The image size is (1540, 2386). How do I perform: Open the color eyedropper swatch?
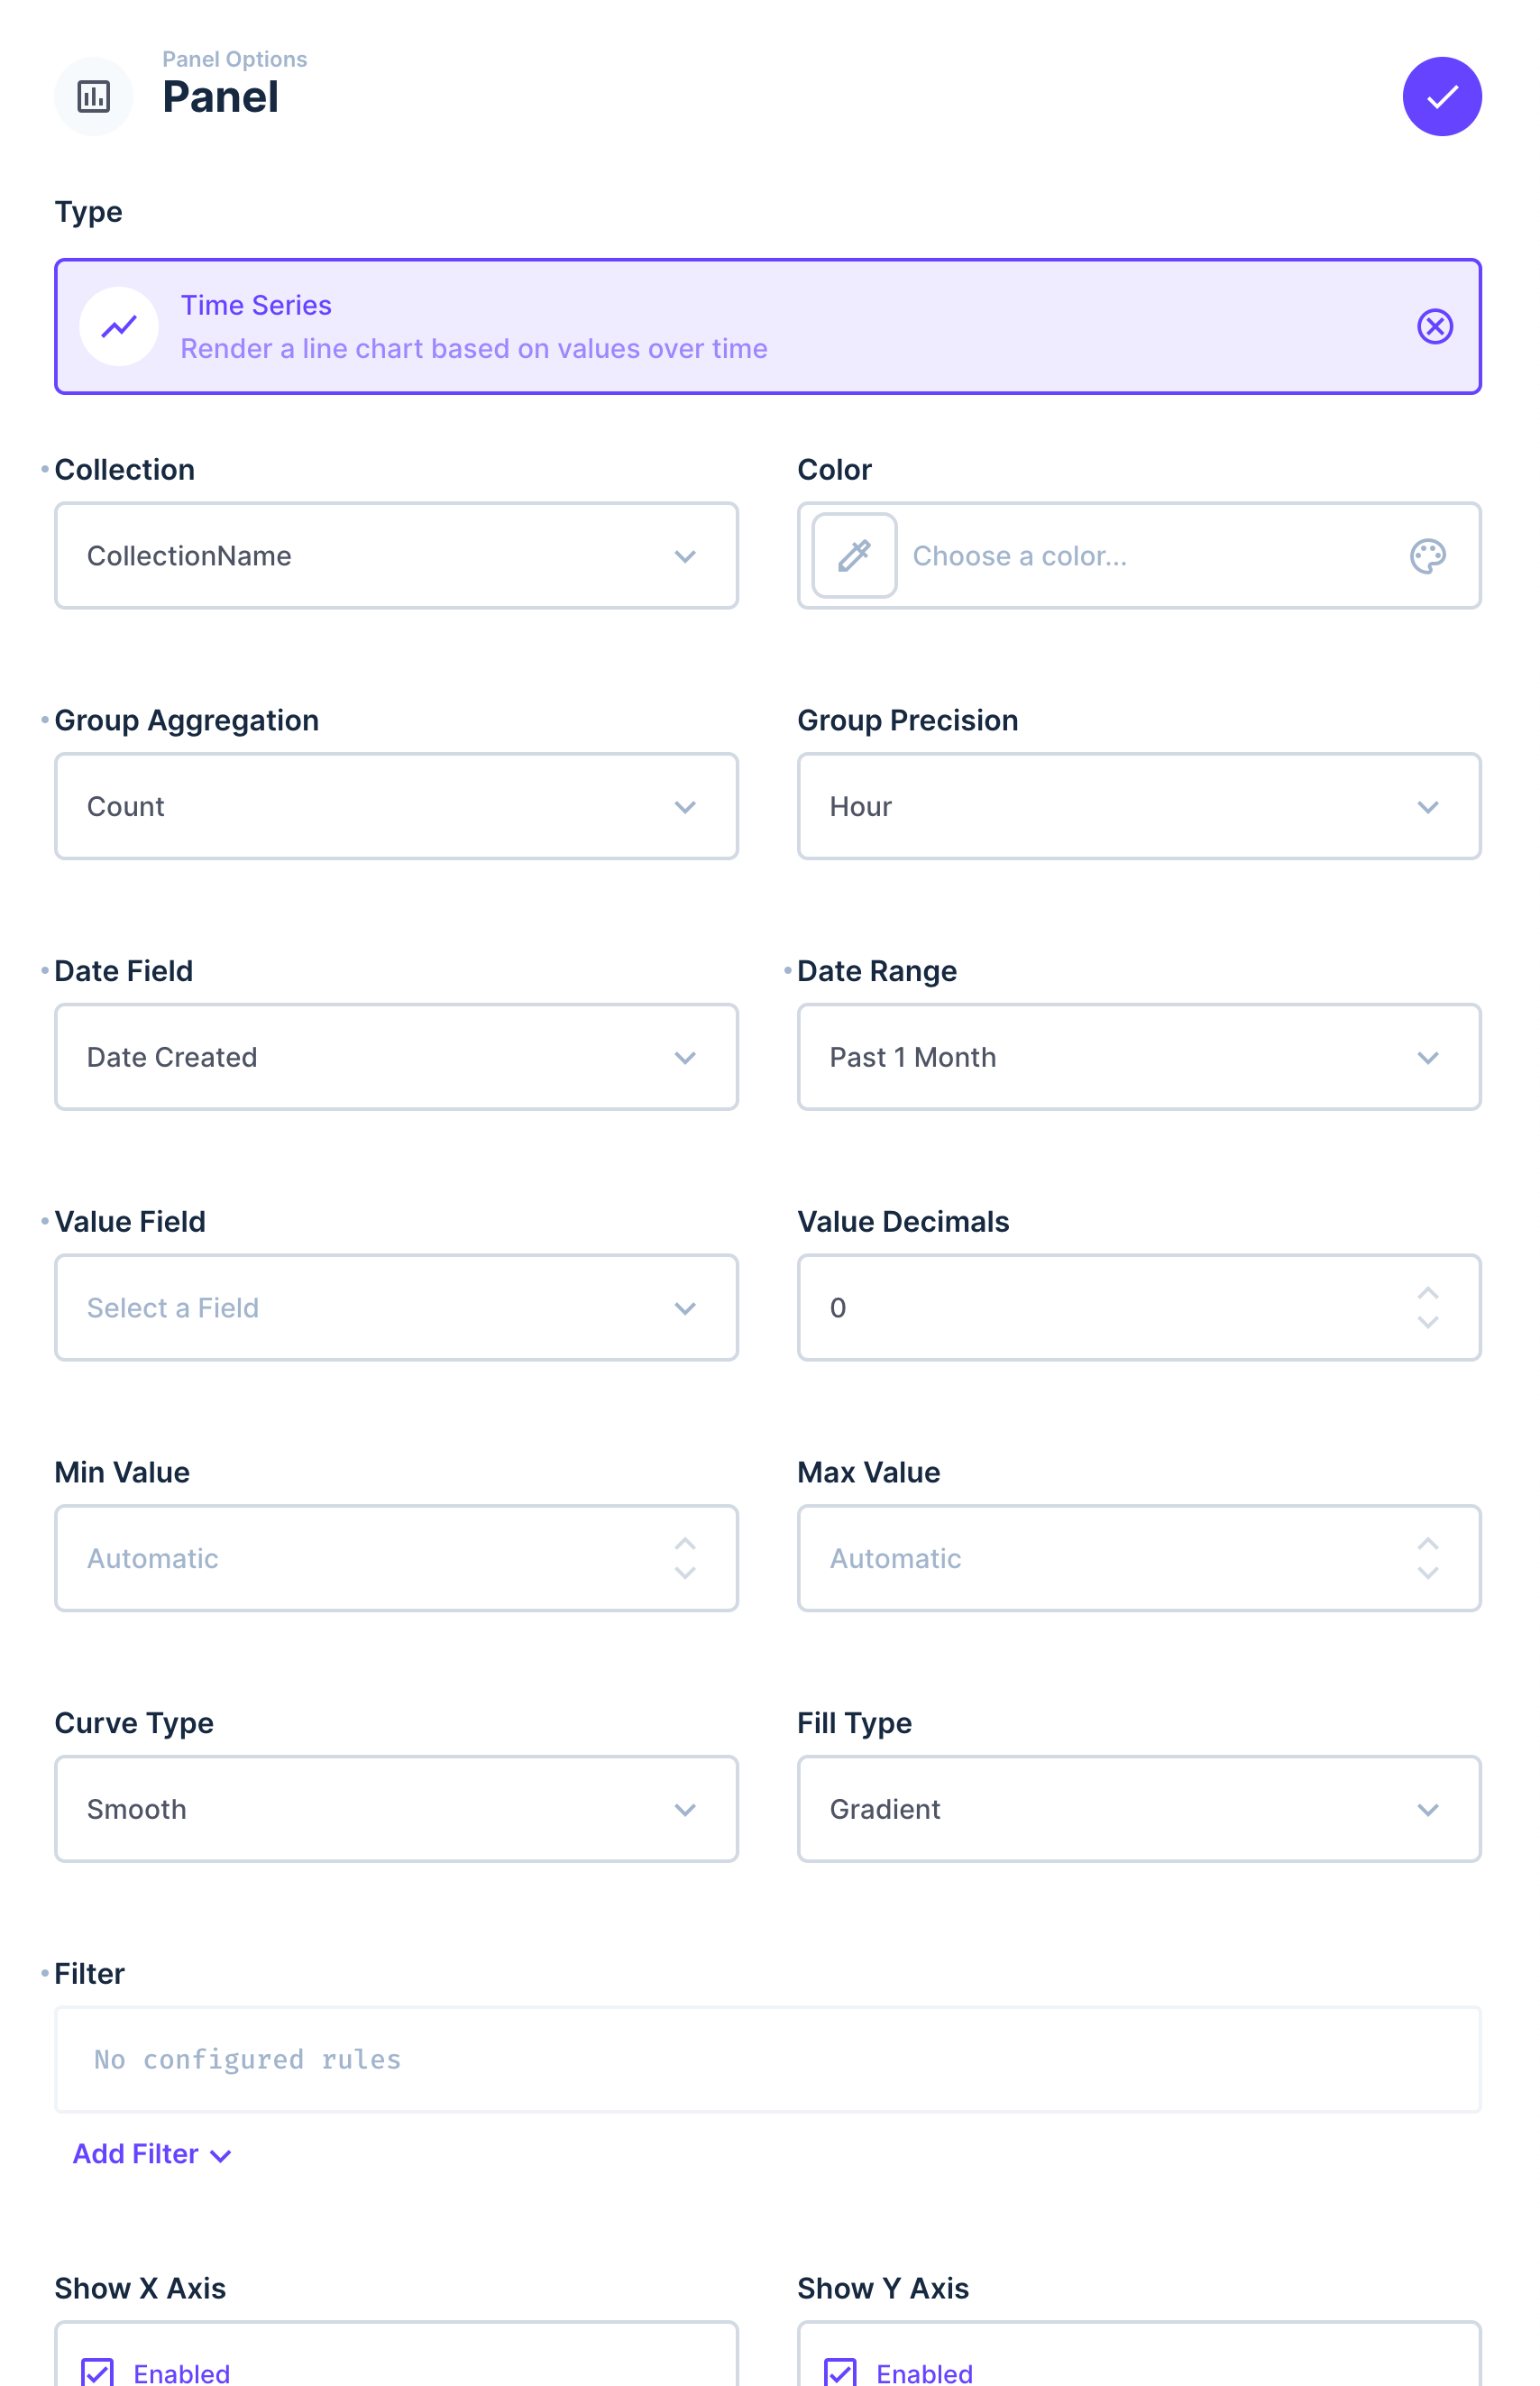click(x=854, y=556)
